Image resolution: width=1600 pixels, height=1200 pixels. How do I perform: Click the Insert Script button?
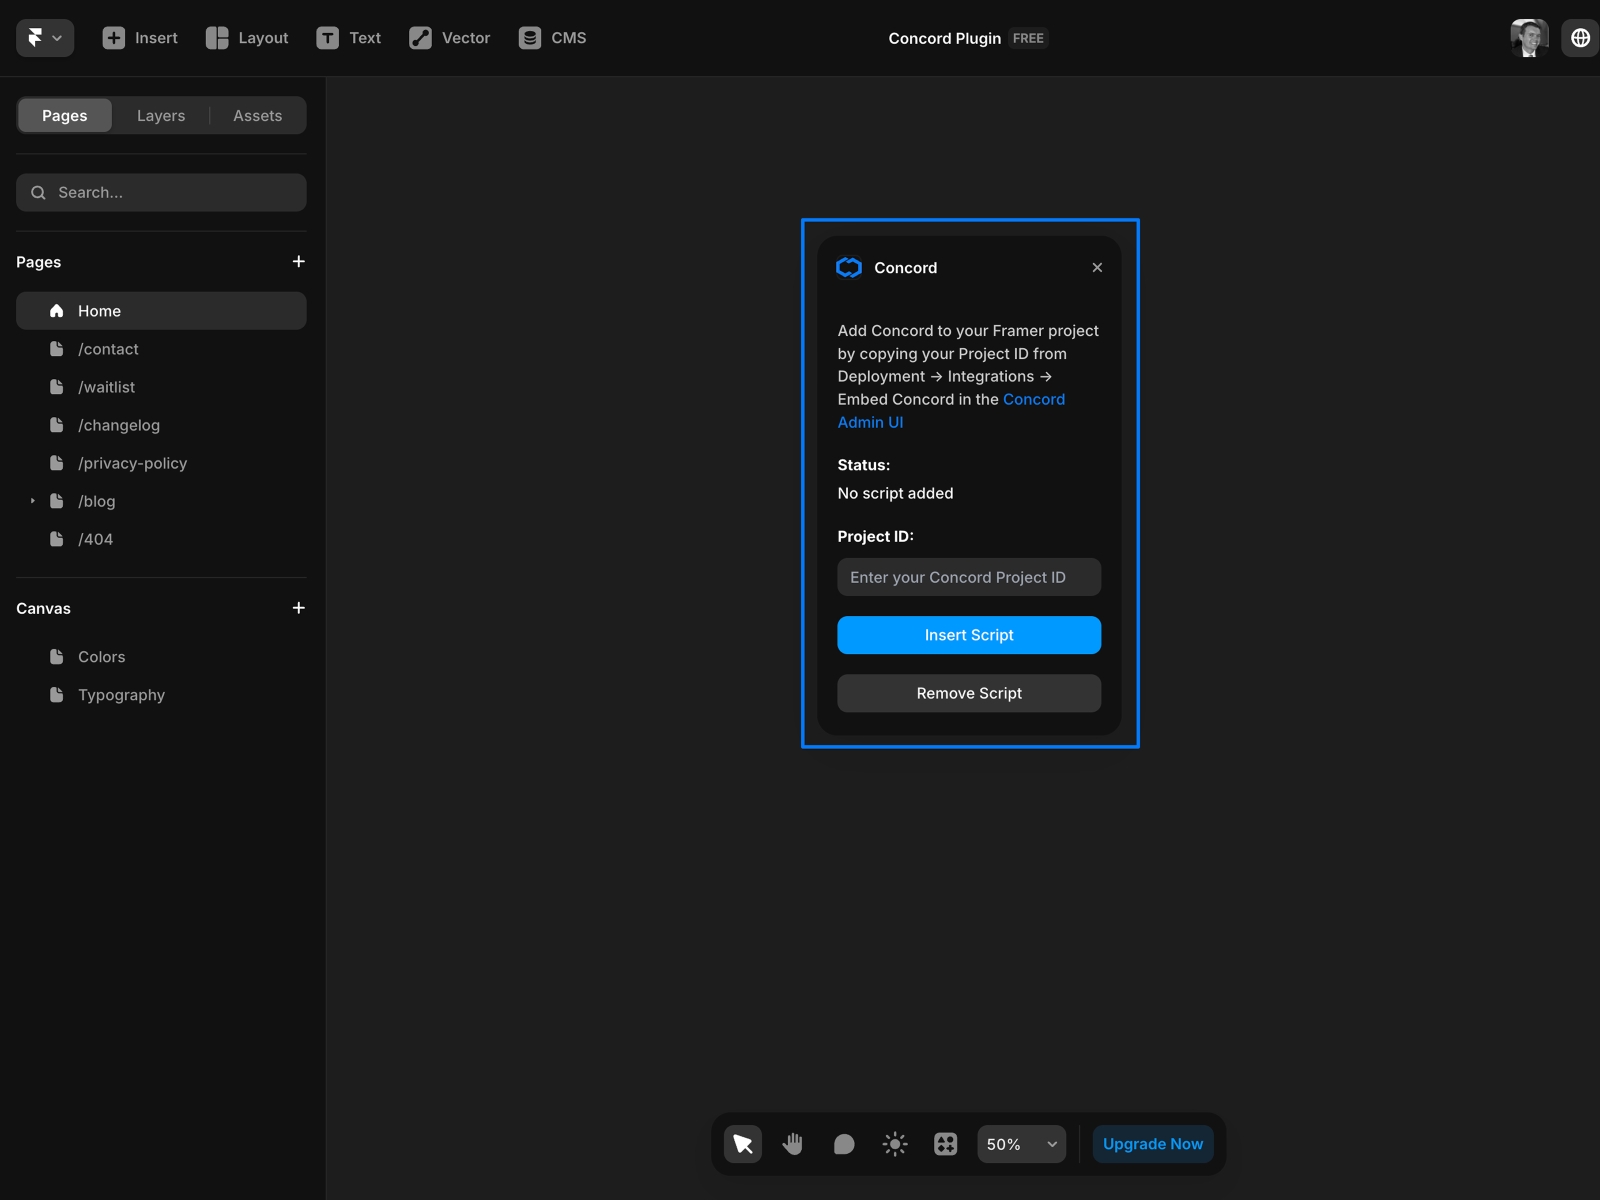(968, 635)
